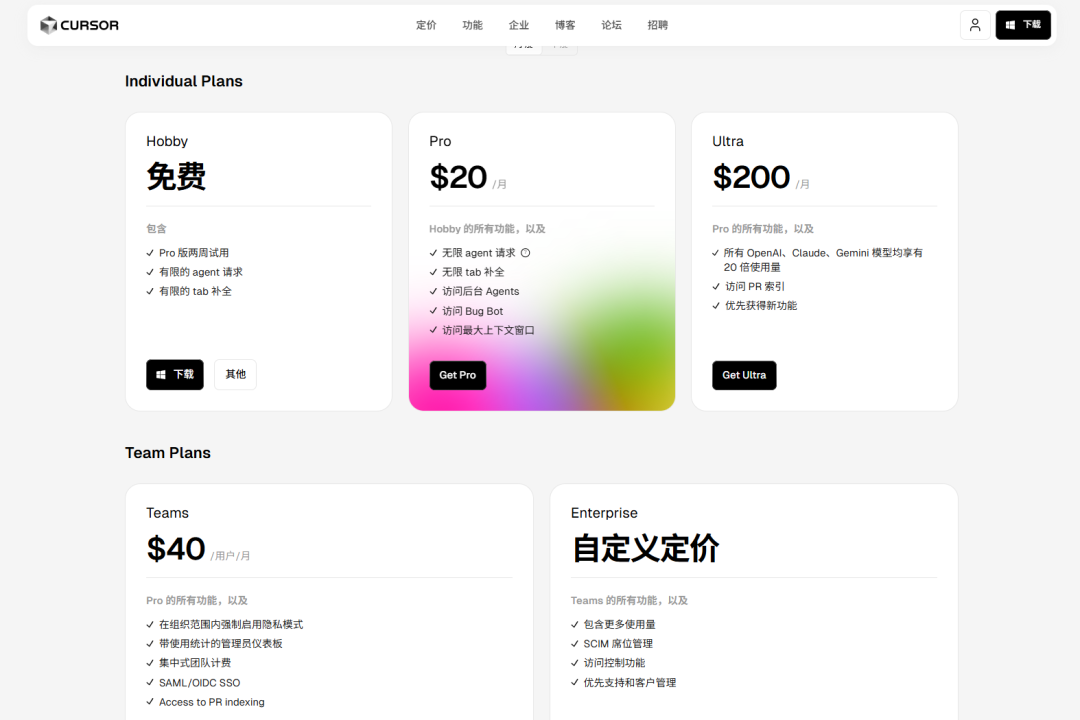Open the 博客 blog menu item
This screenshot has height=720, width=1080.
565,25
